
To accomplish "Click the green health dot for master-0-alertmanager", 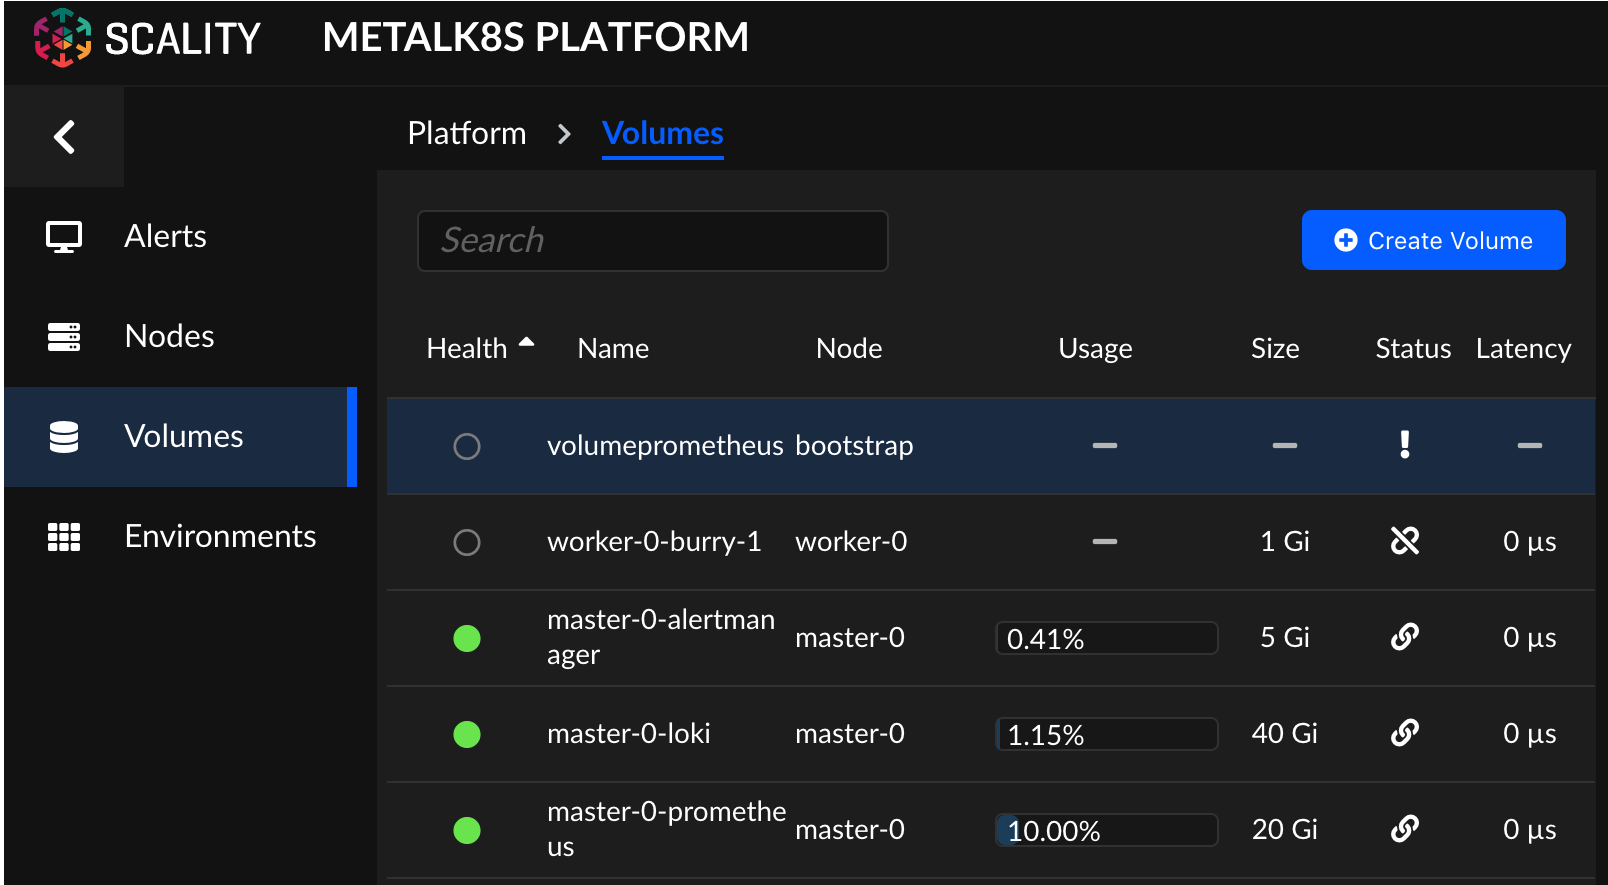I will [x=467, y=638].
